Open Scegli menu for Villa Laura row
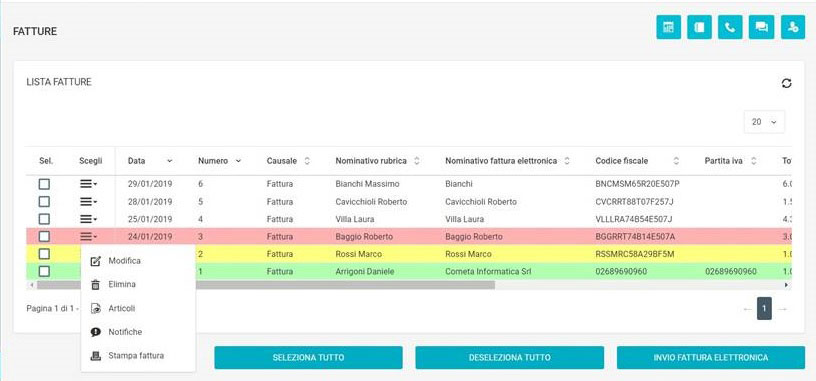 point(88,219)
